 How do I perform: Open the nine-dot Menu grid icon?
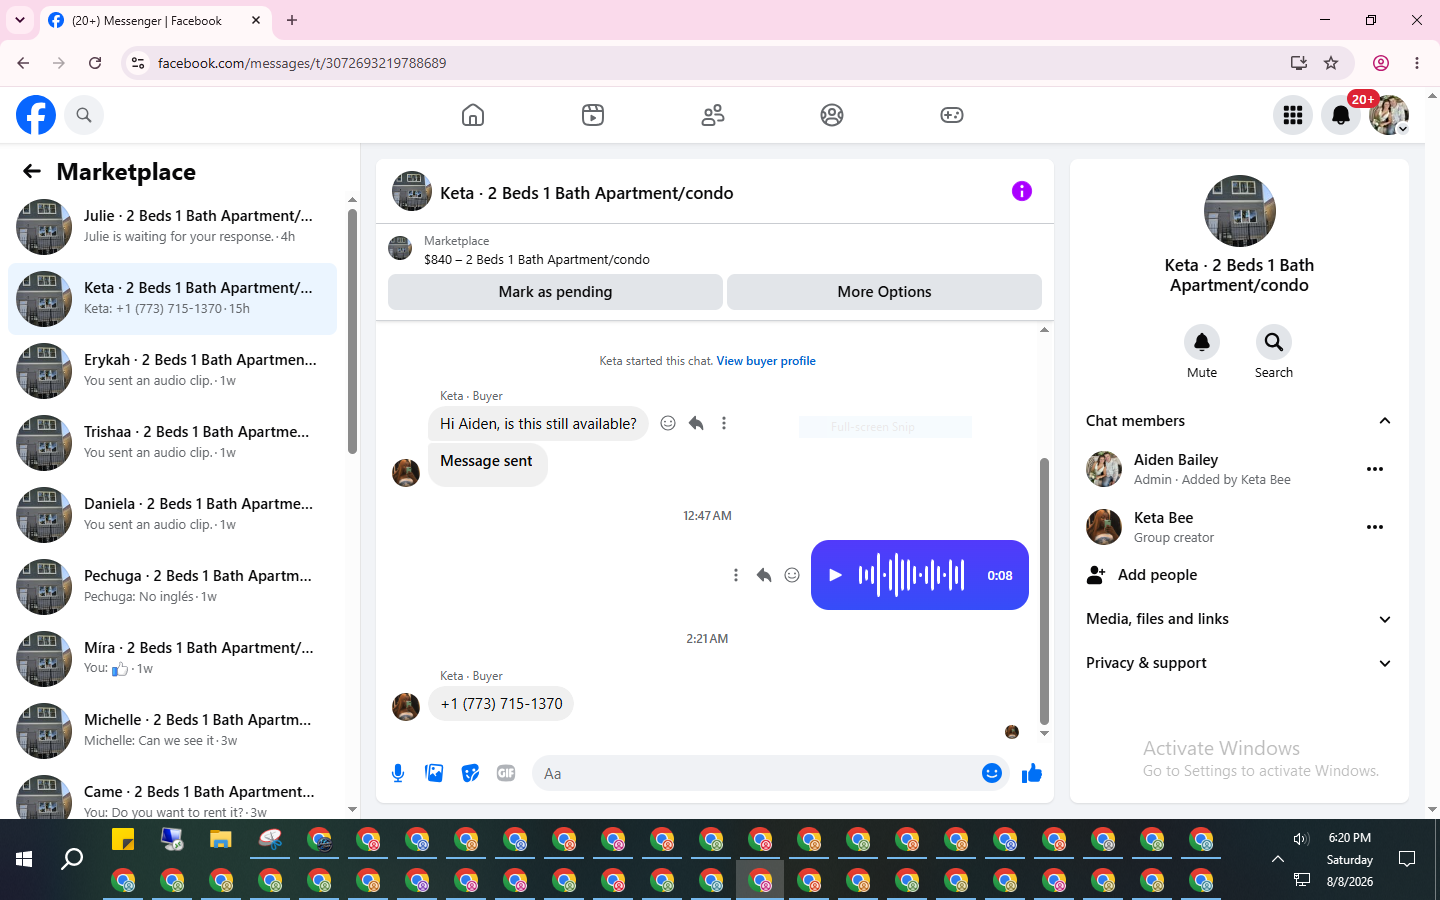[x=1293, y=115]
